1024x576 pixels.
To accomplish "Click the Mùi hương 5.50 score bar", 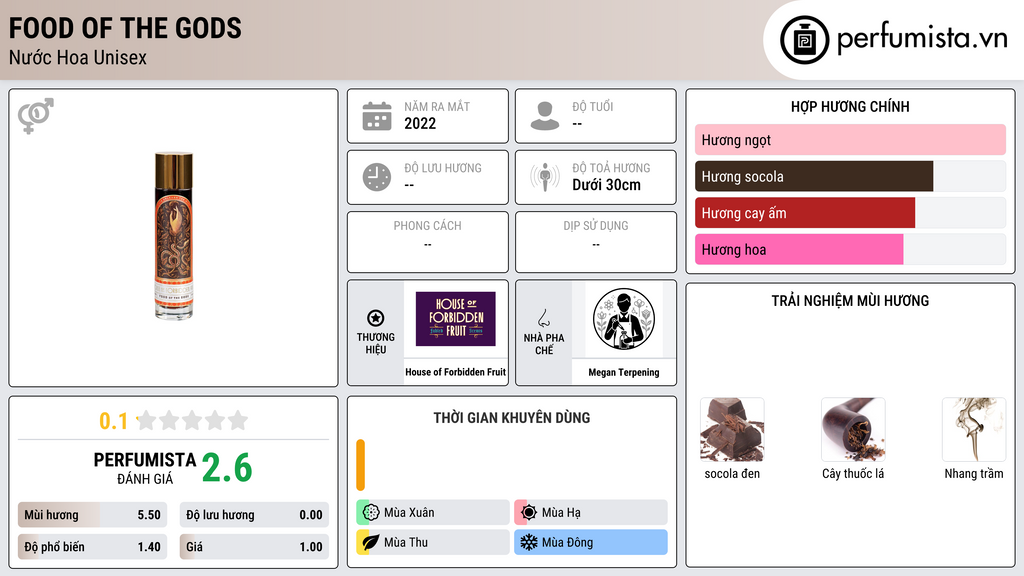I will [92, 515].
